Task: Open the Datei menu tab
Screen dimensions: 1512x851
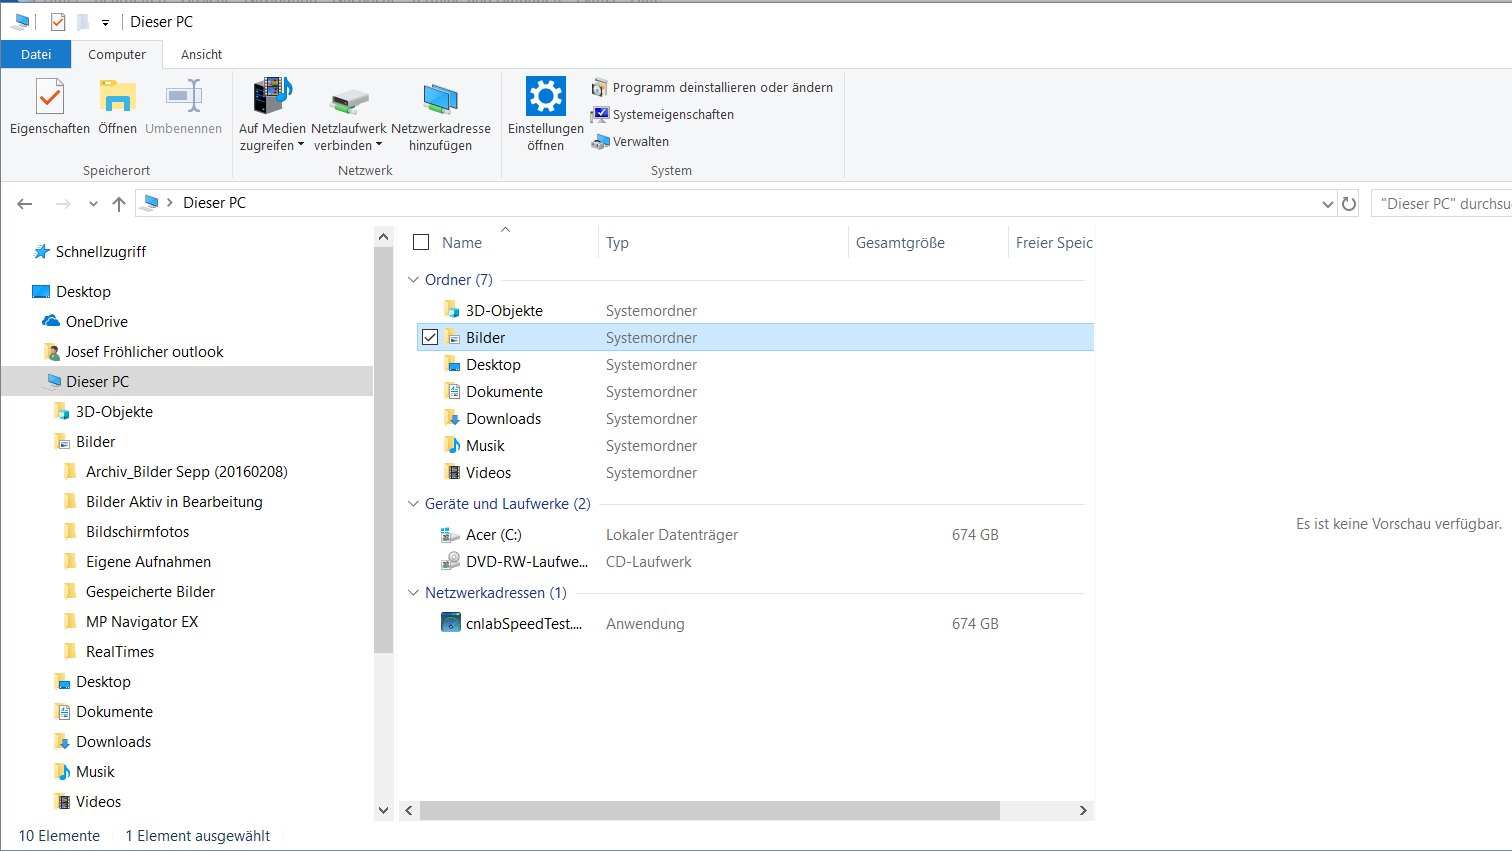Action: pos(36,55)
